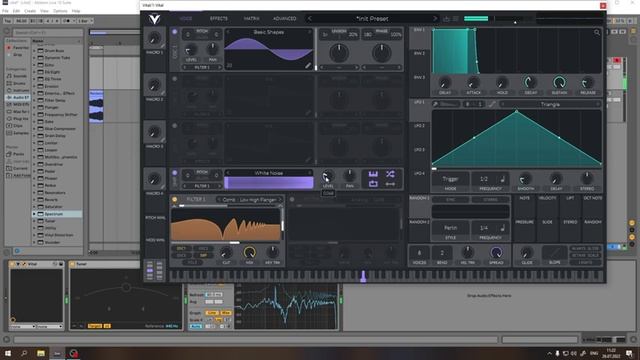Open the File menu in Ableton
640x360 pixels.
pos(5,11)
